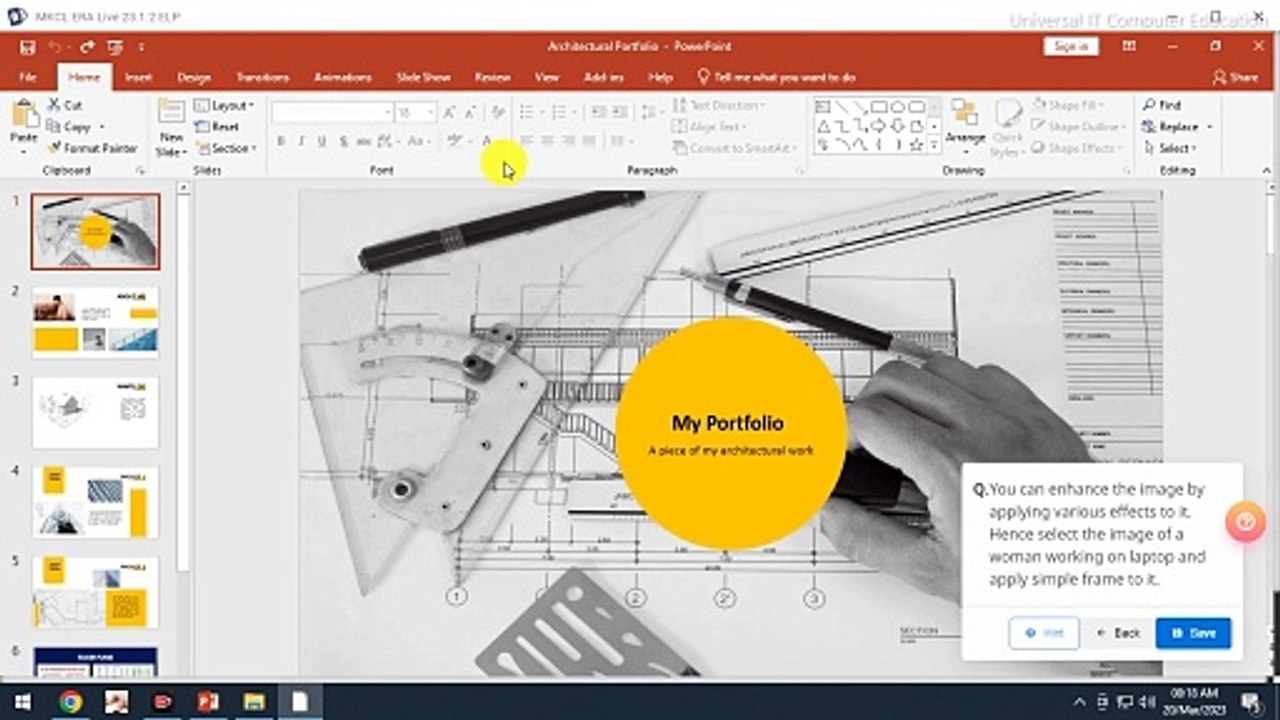Toggle Bold formatting button
The image size is (1280, 720).
281,142
